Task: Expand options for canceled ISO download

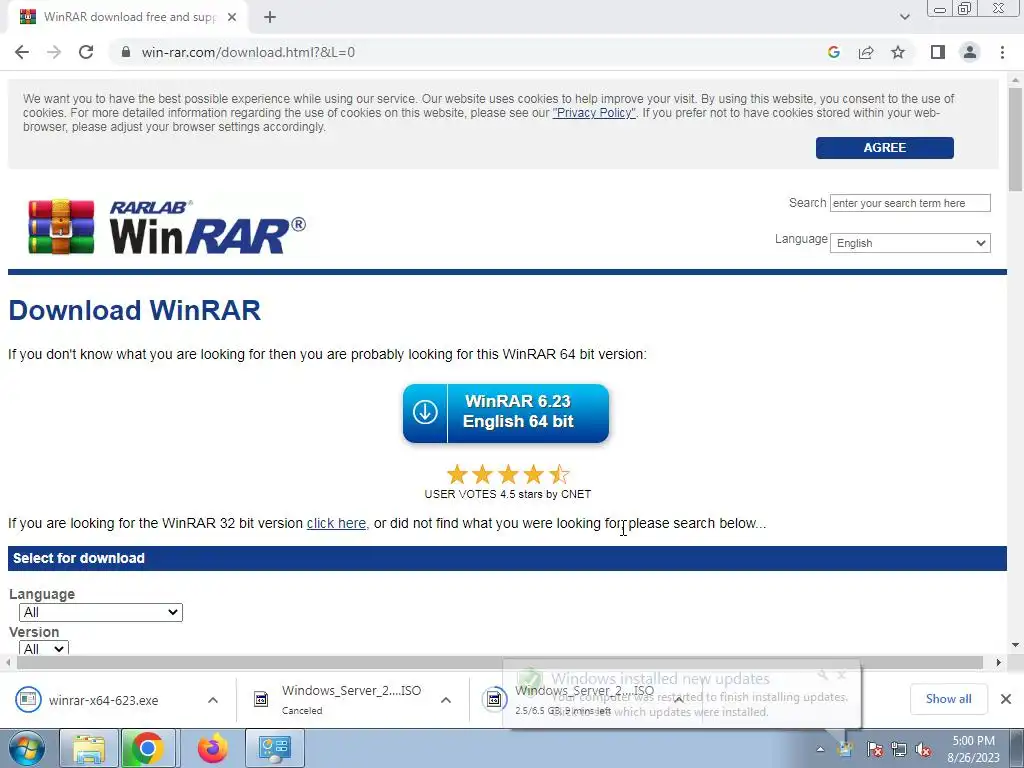Action: pos(446,700)
